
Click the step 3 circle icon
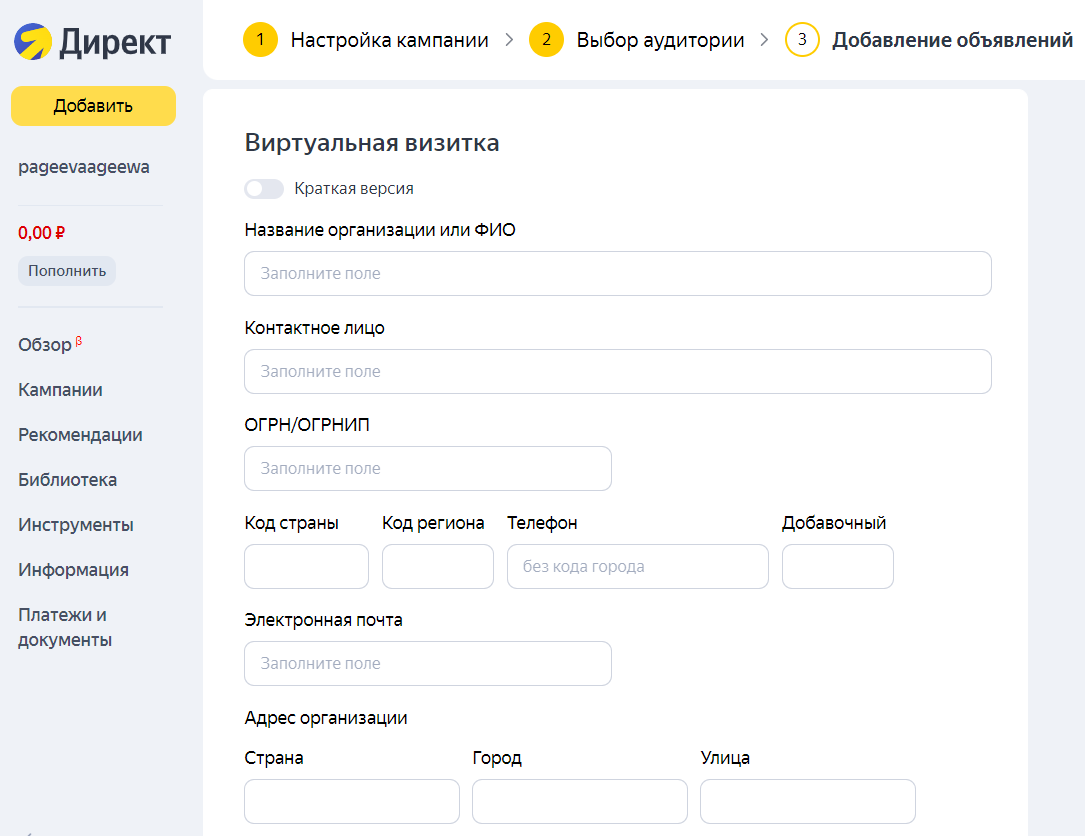click(x=802, y=39)
